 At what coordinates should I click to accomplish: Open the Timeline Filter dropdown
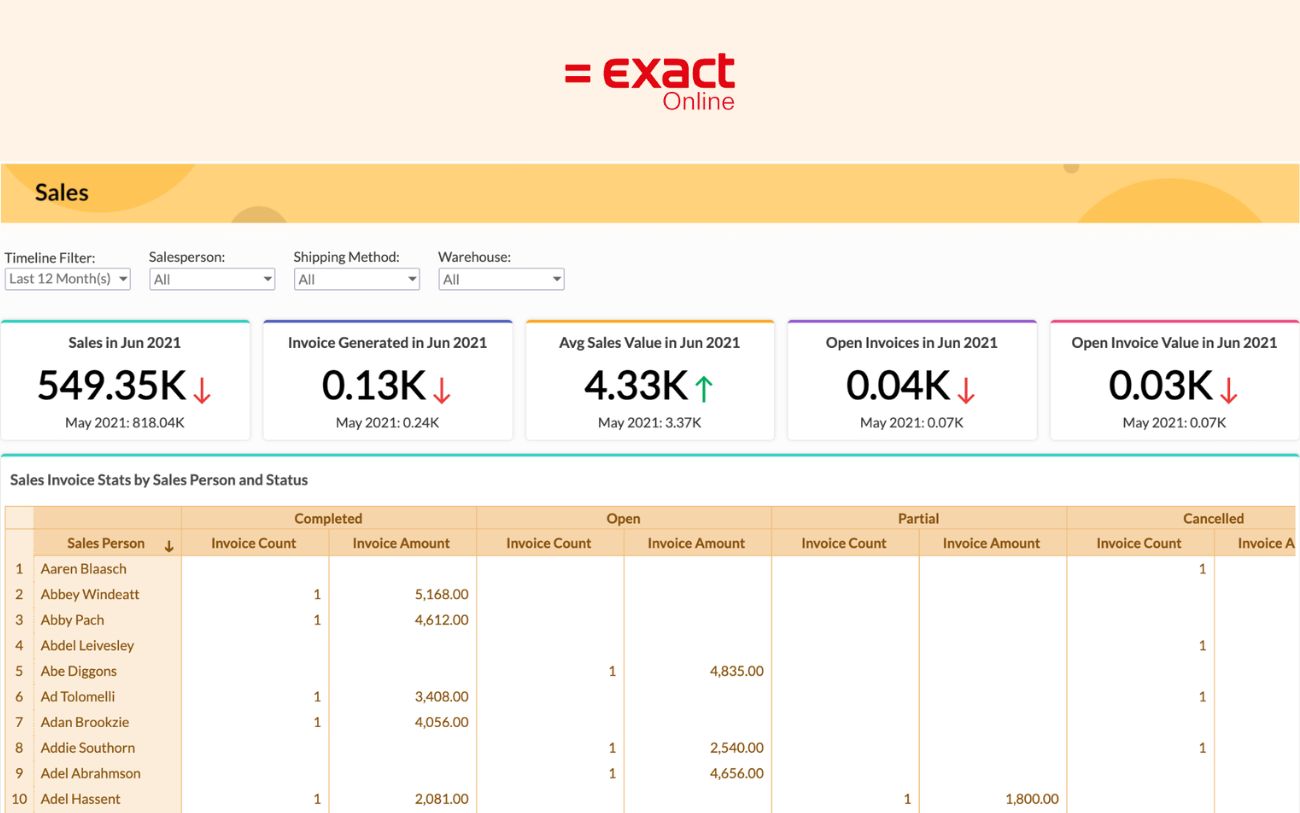[67, 279]
